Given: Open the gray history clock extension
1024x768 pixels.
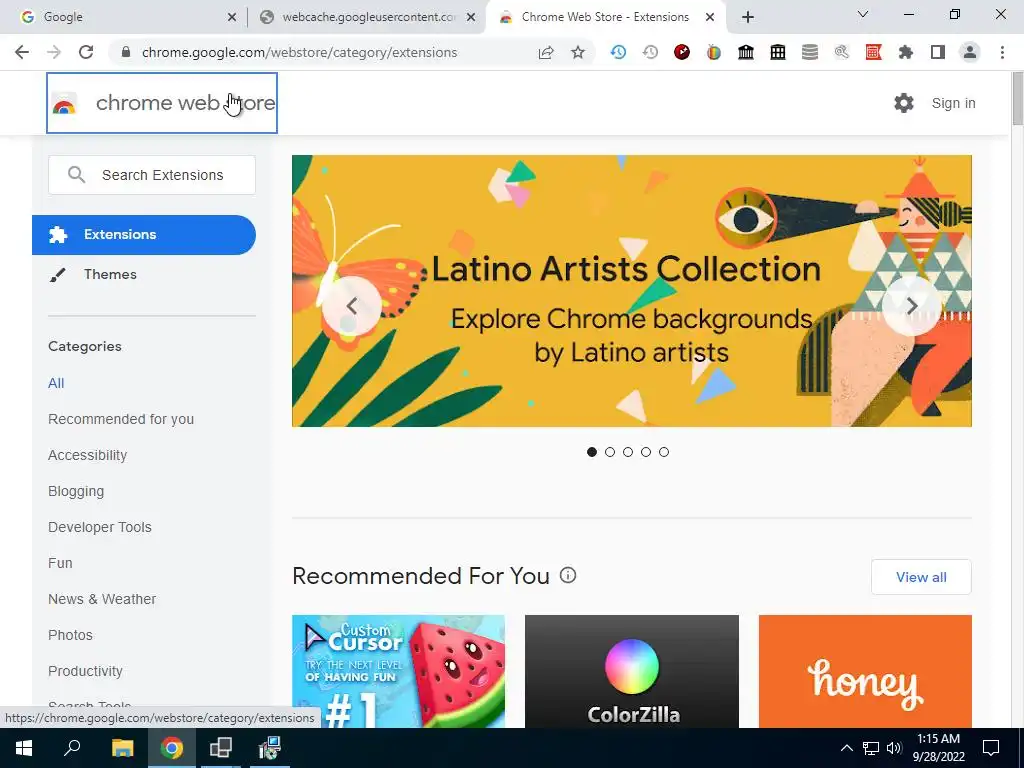Looking at the screenshot, I should click(x=650, y=52).
